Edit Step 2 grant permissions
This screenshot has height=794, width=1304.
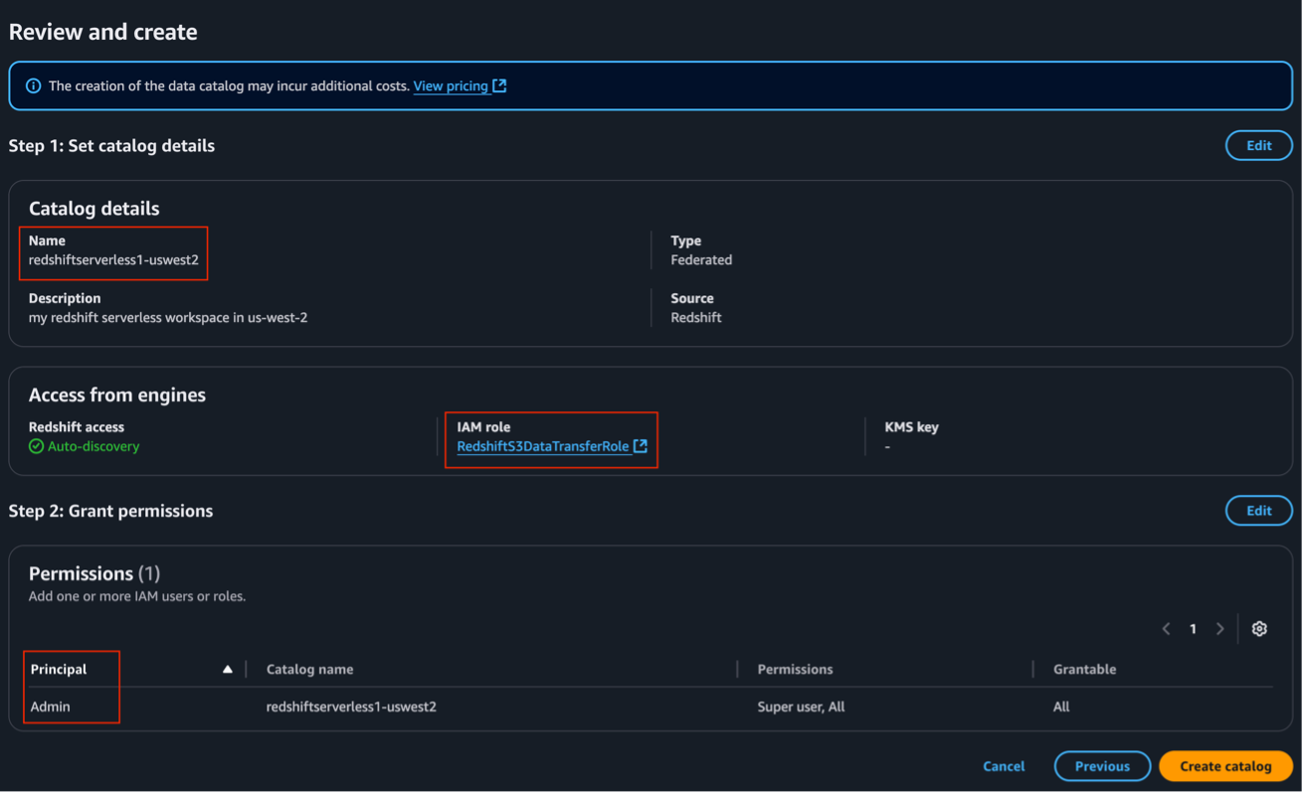click(x=1258, y=511)
